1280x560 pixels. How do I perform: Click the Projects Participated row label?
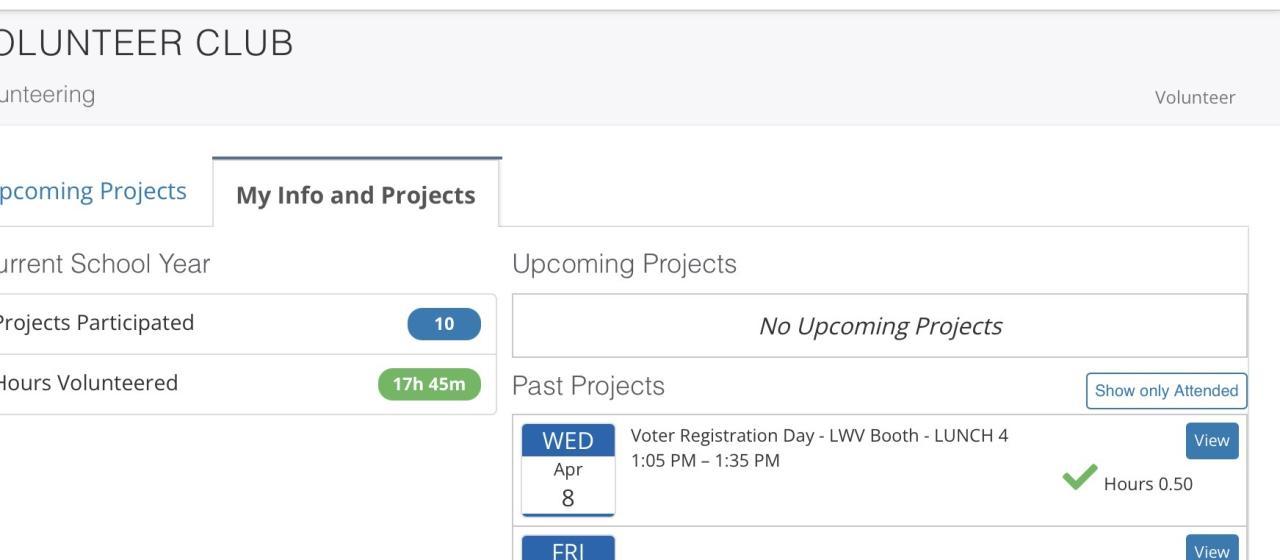[95, 323]
